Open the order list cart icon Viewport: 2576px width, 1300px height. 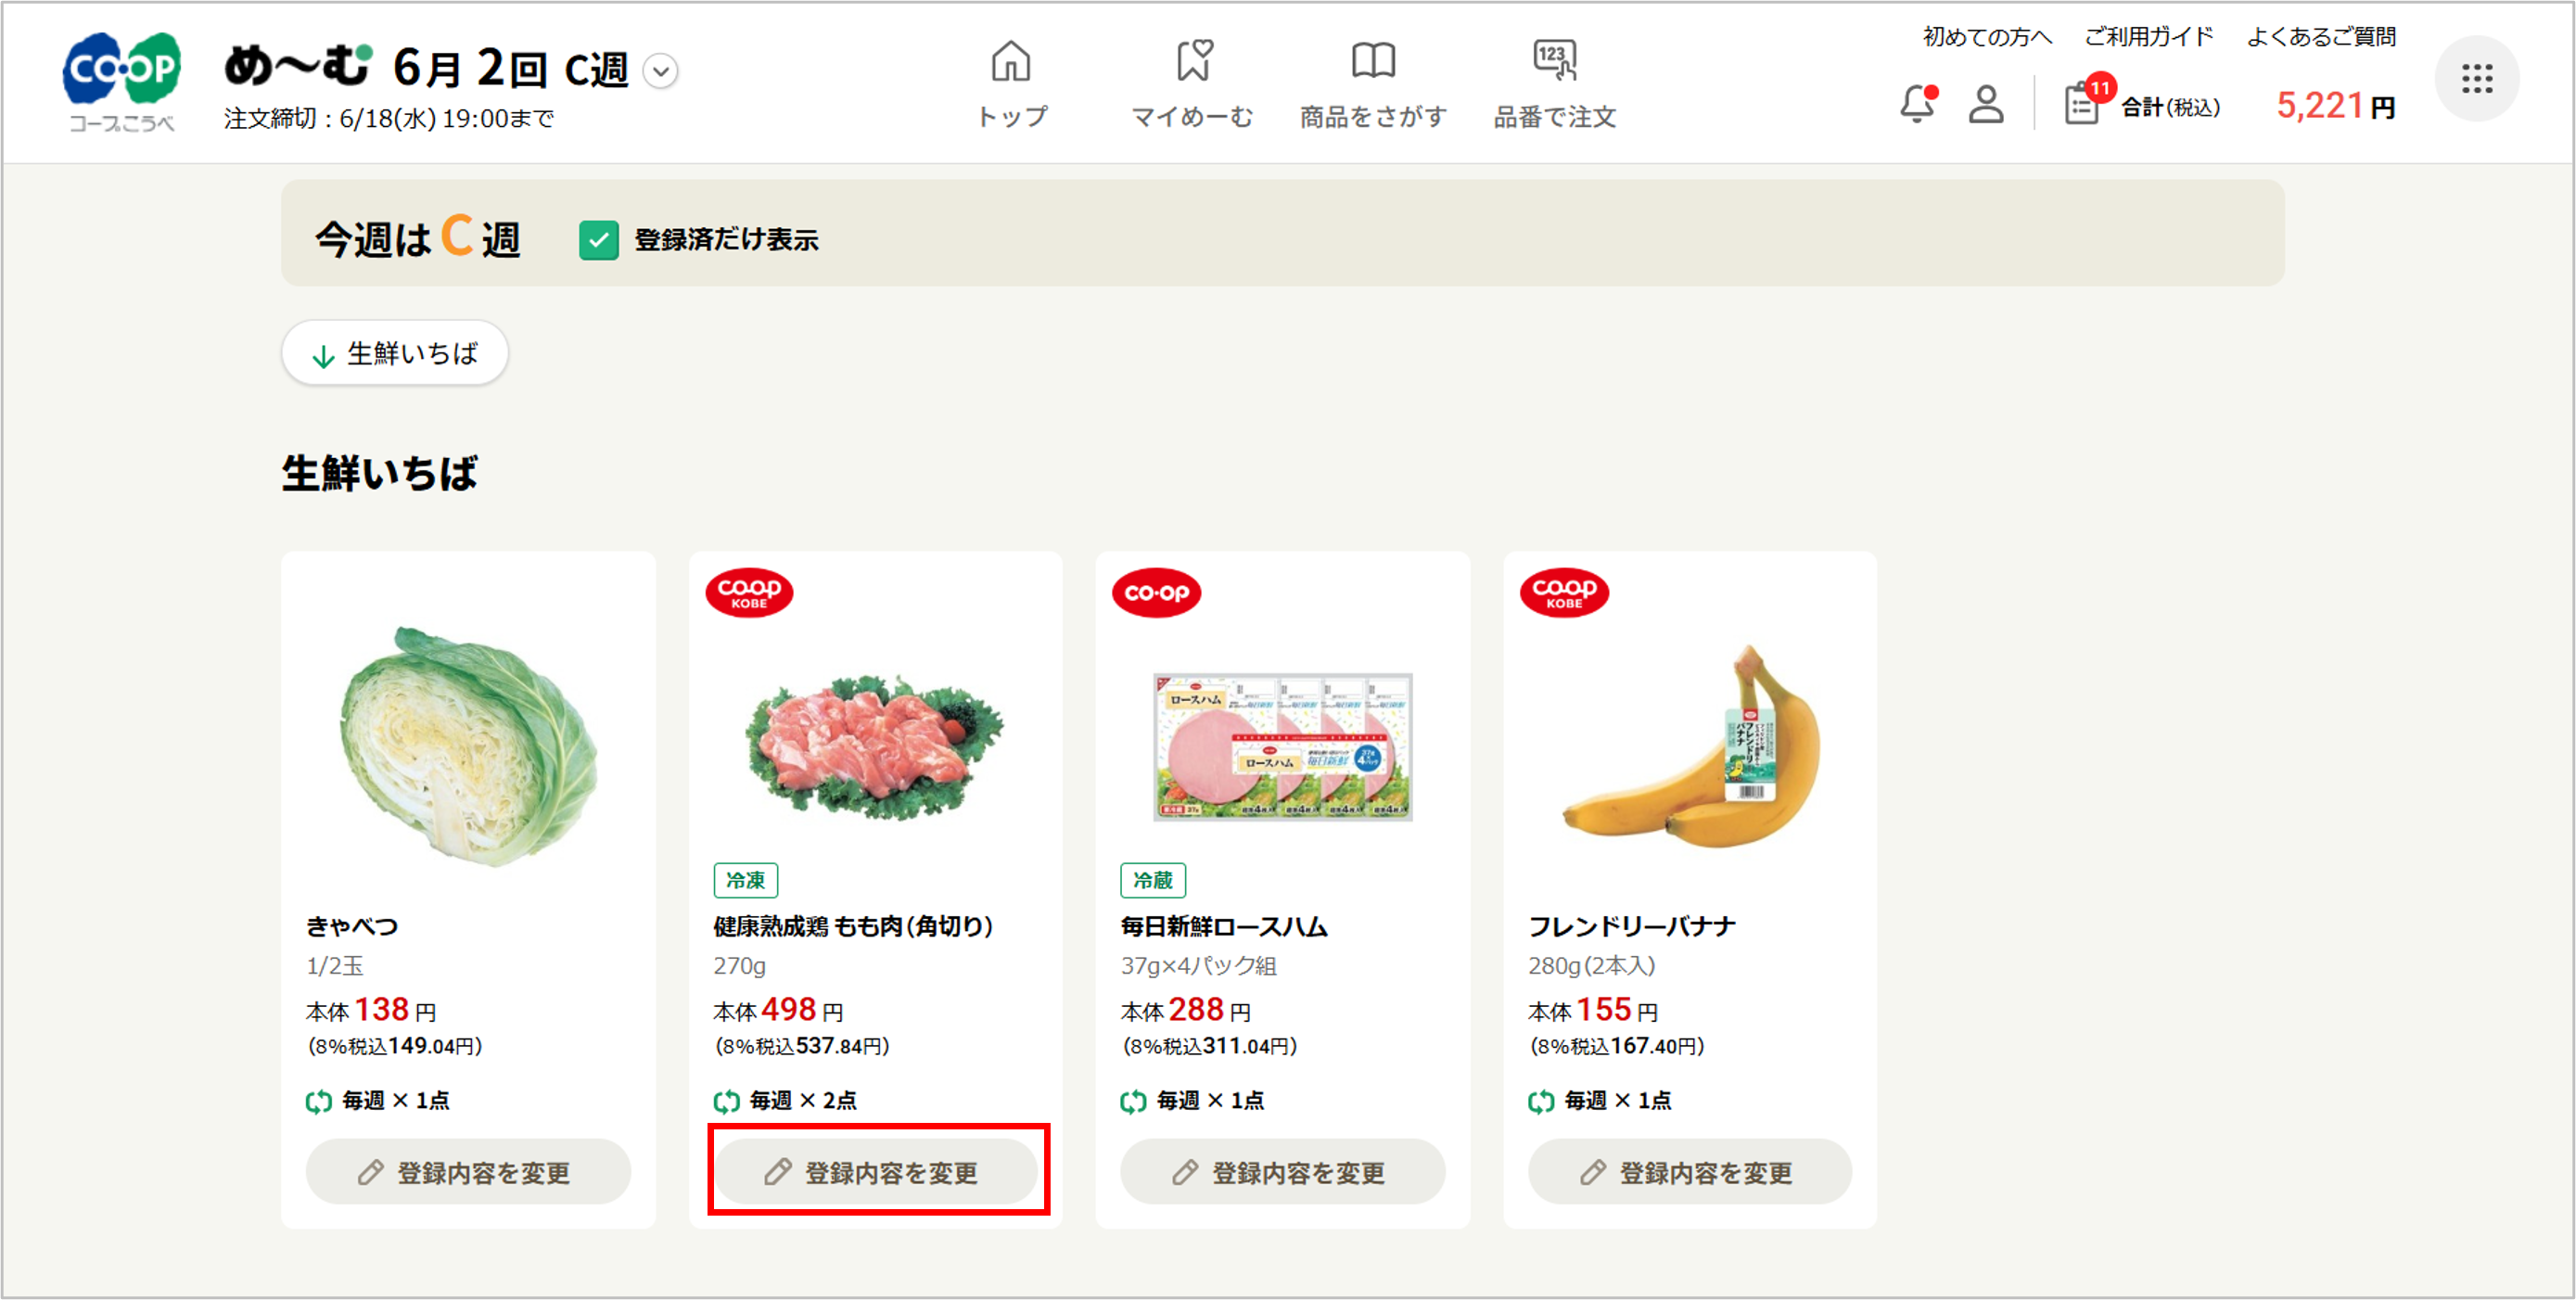pos(2083,103)
